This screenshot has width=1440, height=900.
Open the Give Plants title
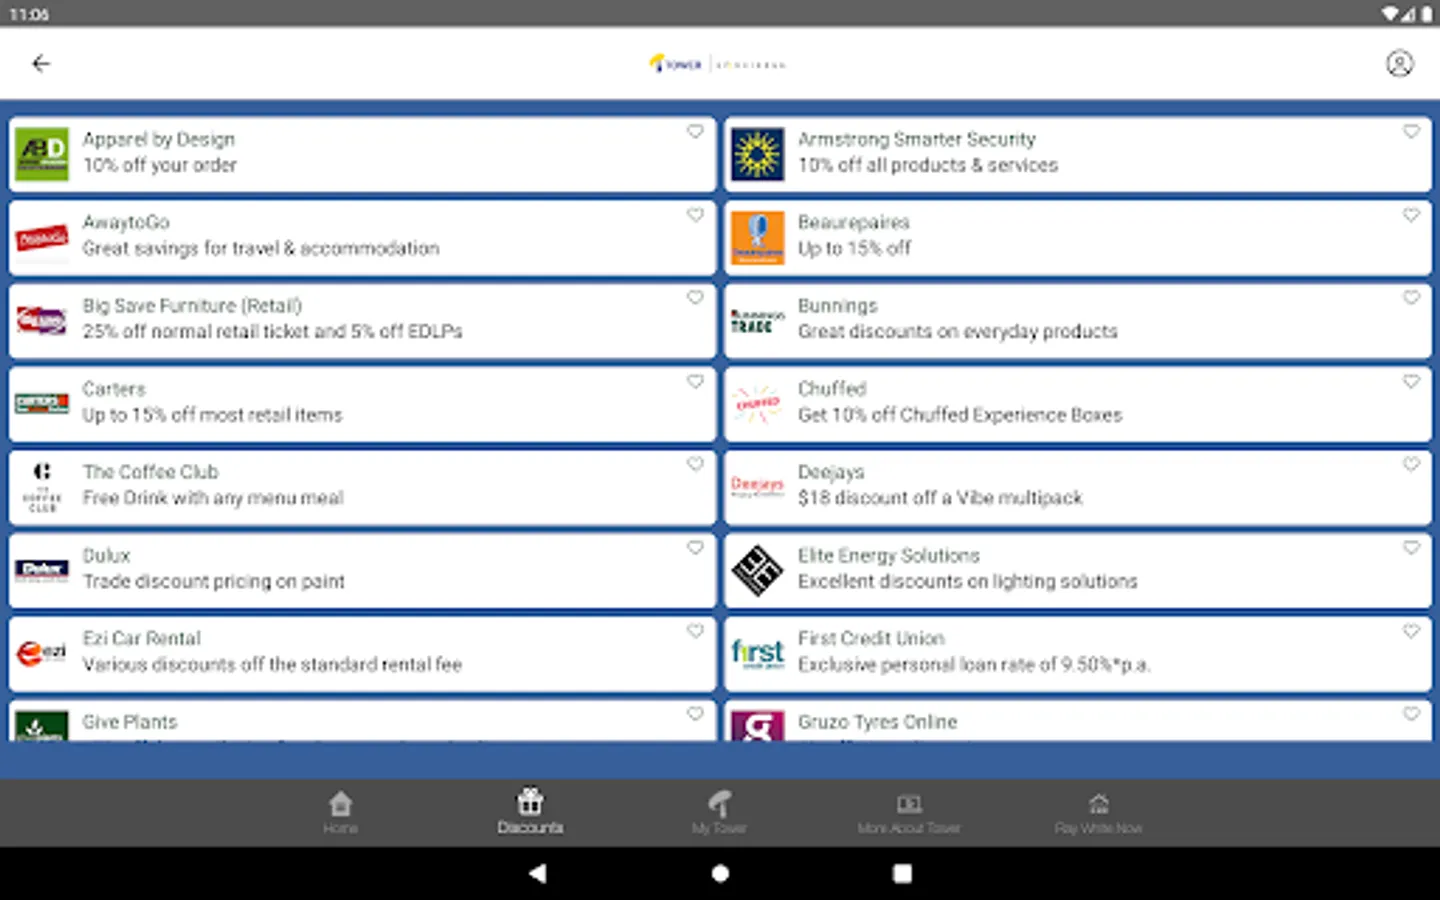coord(130,722)
